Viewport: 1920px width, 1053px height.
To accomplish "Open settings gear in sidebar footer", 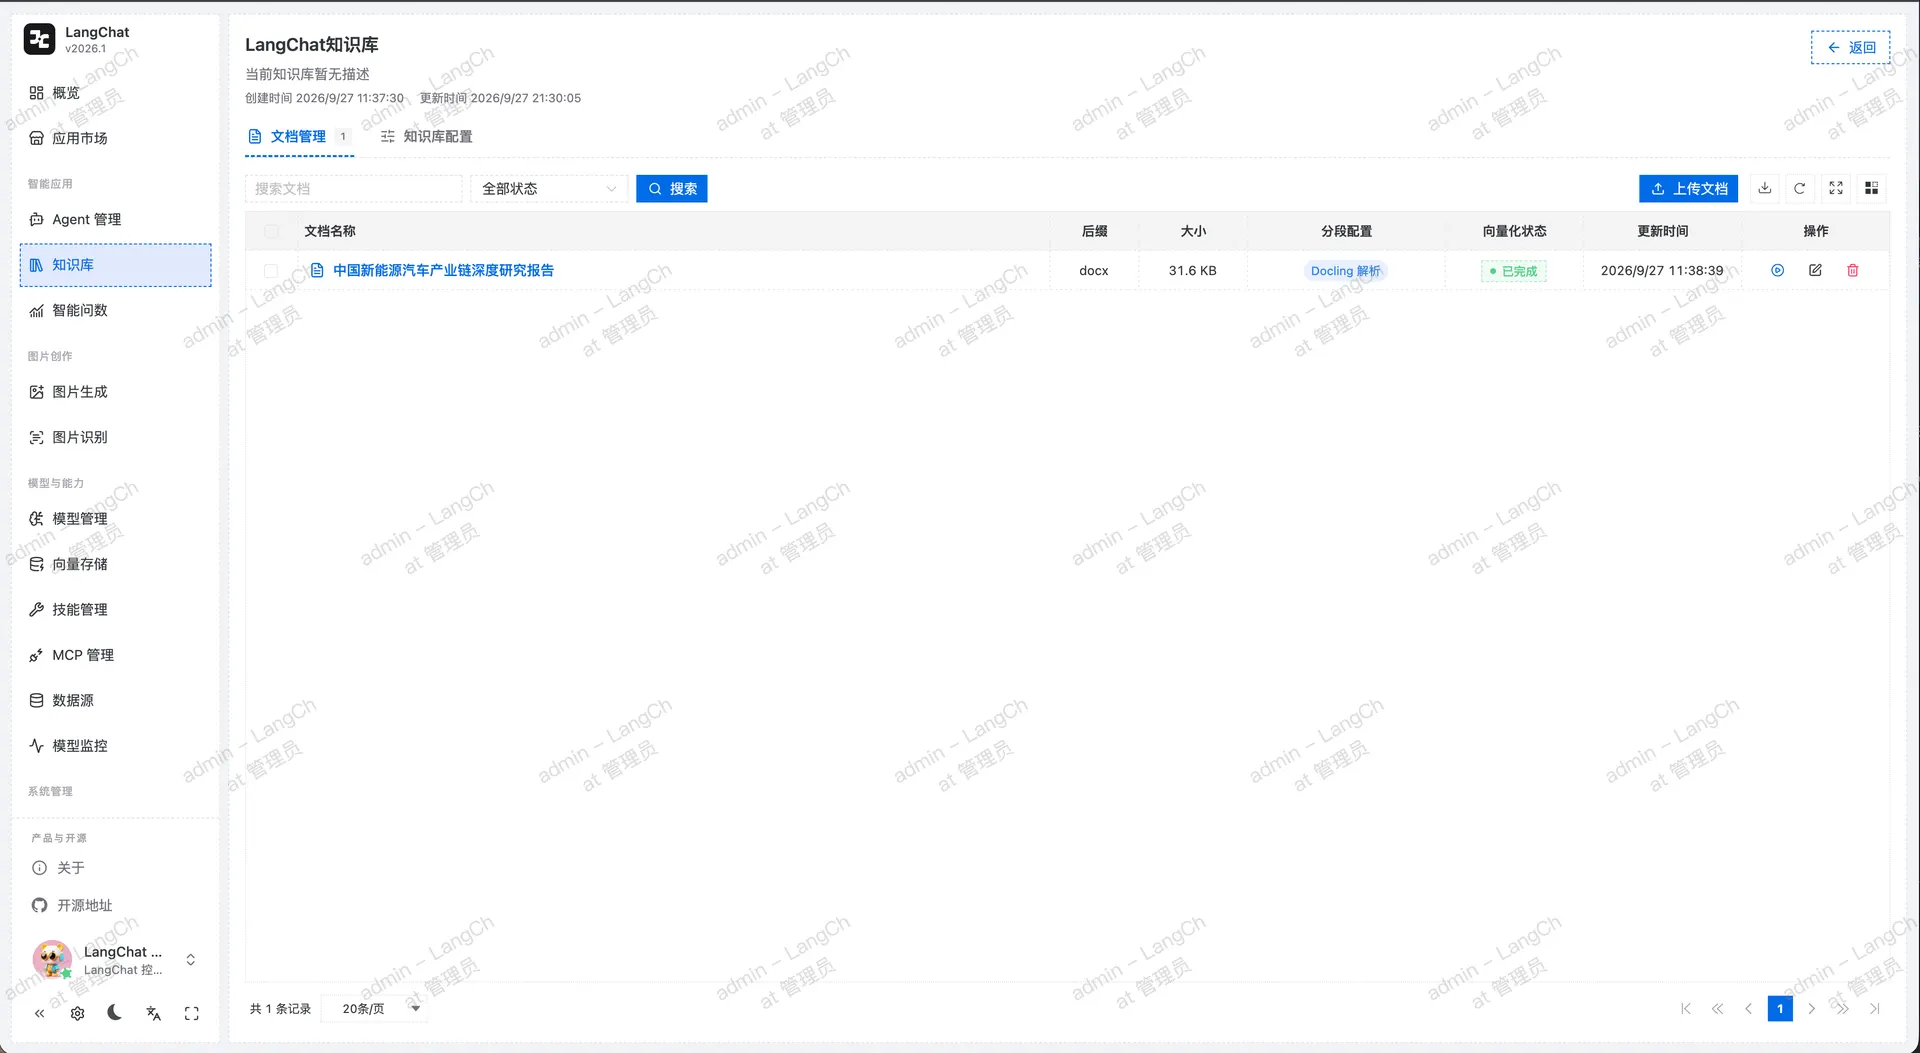I will coord(78,1013).
